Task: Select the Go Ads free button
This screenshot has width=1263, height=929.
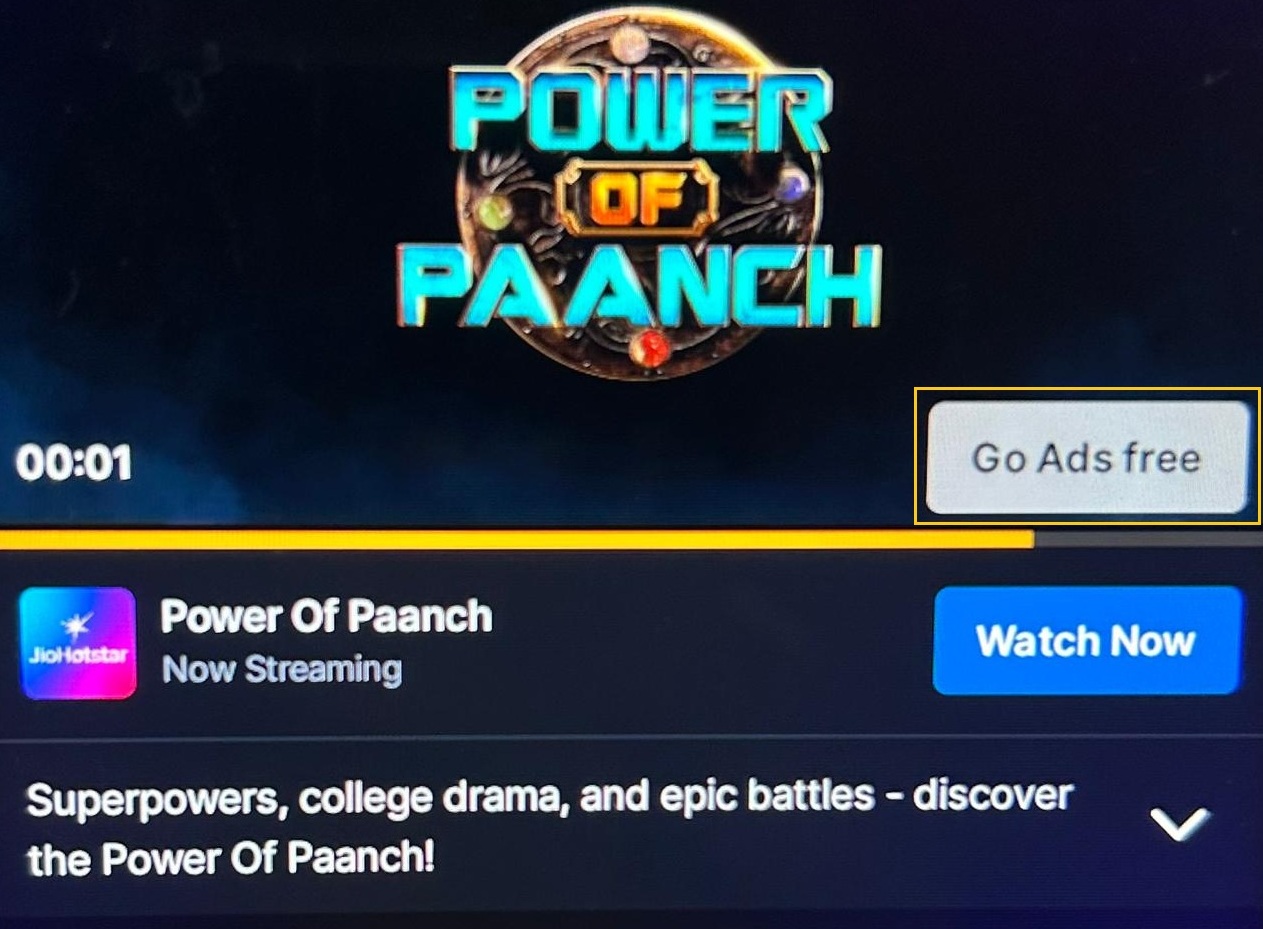Action: [x=1087, y=457]
